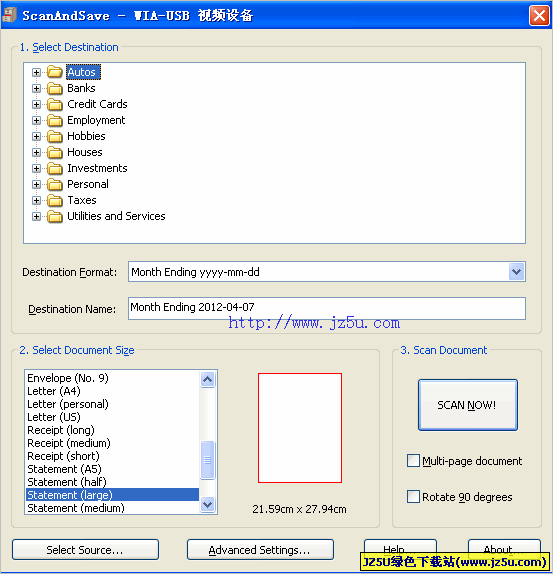Choose Statement (medium) document size
The image size is (553, 574).
coord(113,508)
